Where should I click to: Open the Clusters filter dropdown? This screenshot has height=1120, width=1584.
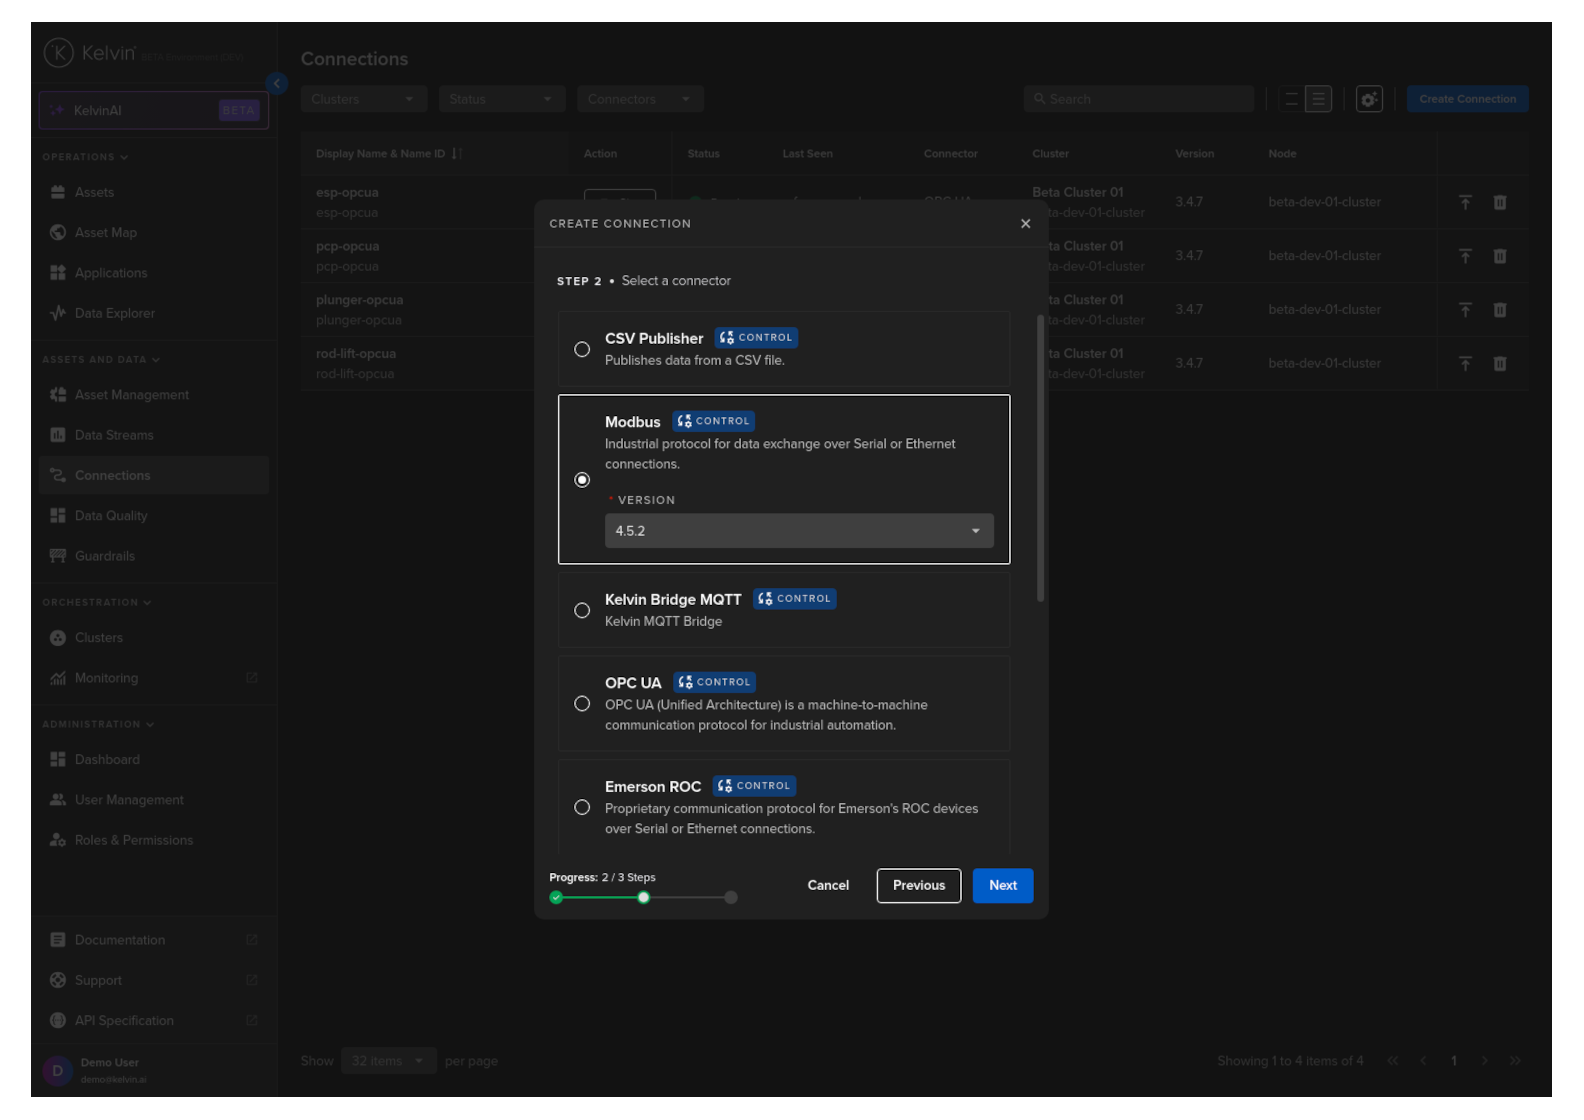coord(363,99)
